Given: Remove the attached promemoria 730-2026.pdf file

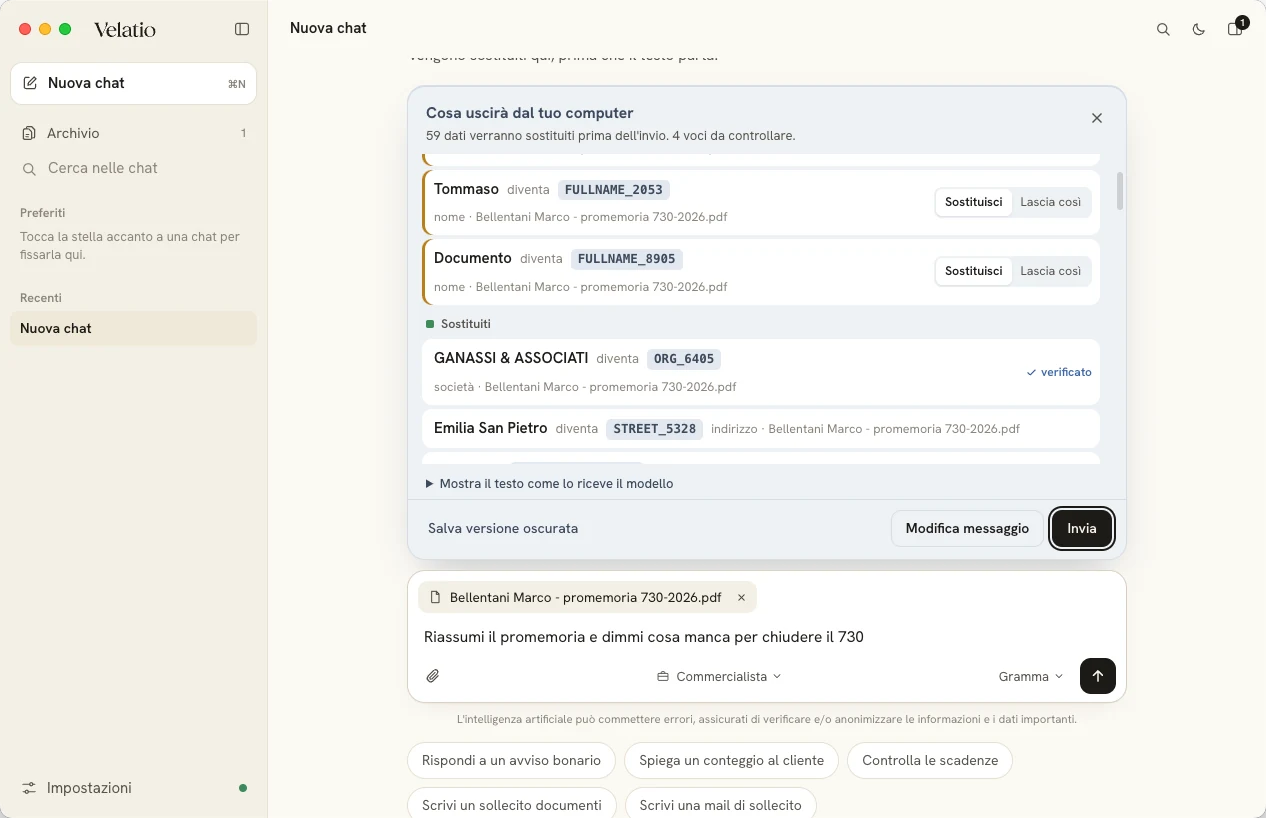Looking at the screenshot, I should [x=741, y=597].
